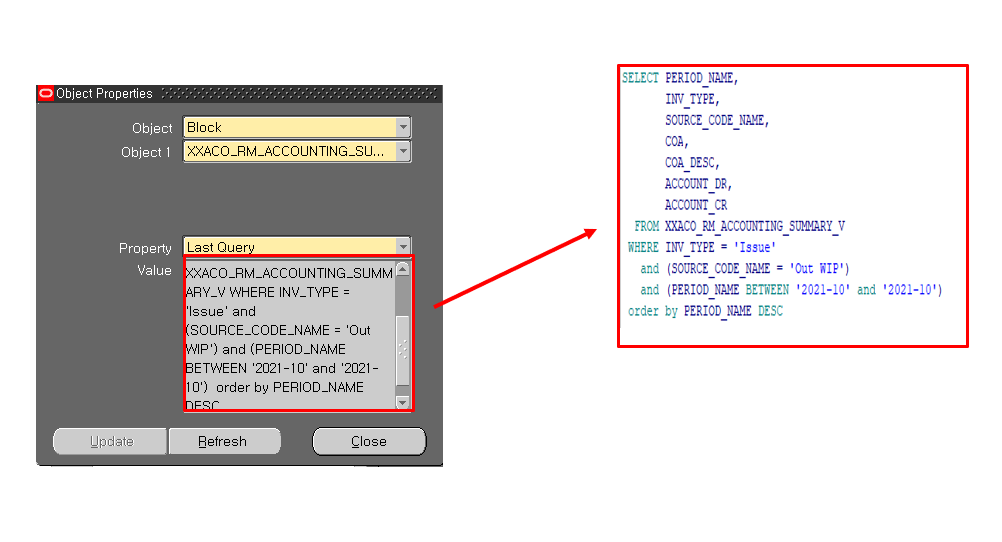Open the Object dropdown showing Block
This screenshot has width=1002, height=542.
(x=403, y=127)
